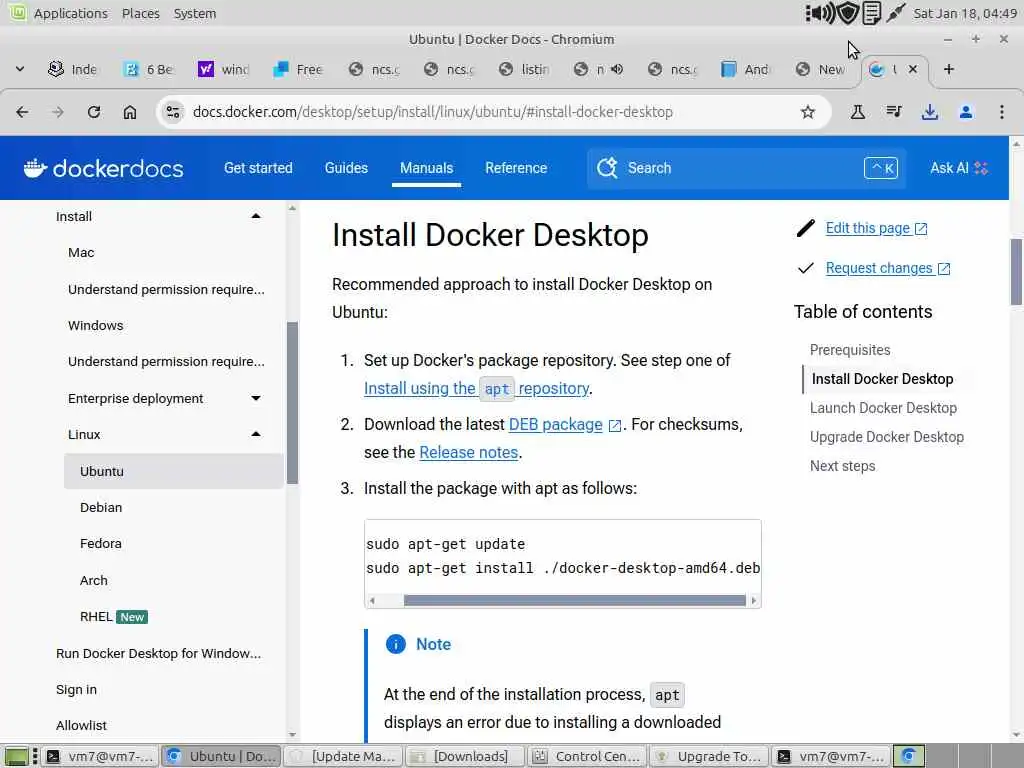Jump to Upgrade Docker Desktop in contents
The height and width of the screenshot is (768, 1024).
click(x=887, y=437)
